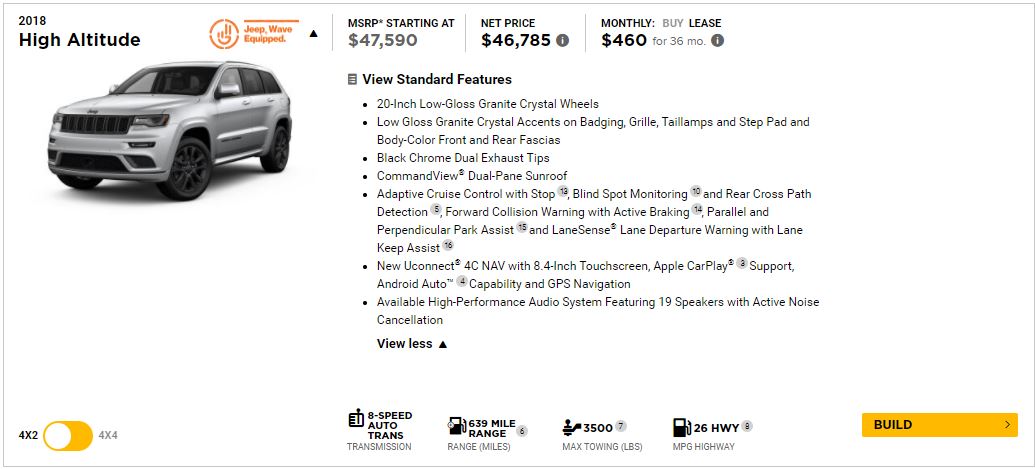
Task: Click the Jeep Wave Equipped badge icon
Action: click(x=224, y=34)
